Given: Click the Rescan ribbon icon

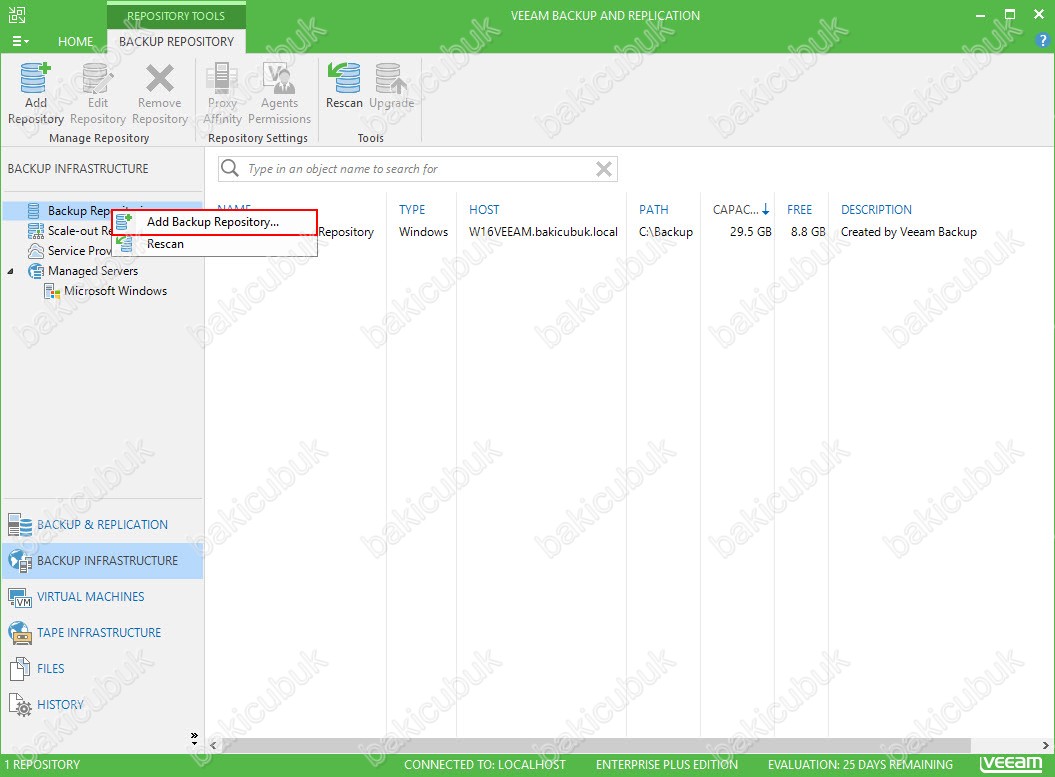Looking at the screenshot, I should (x=344, y=79).
